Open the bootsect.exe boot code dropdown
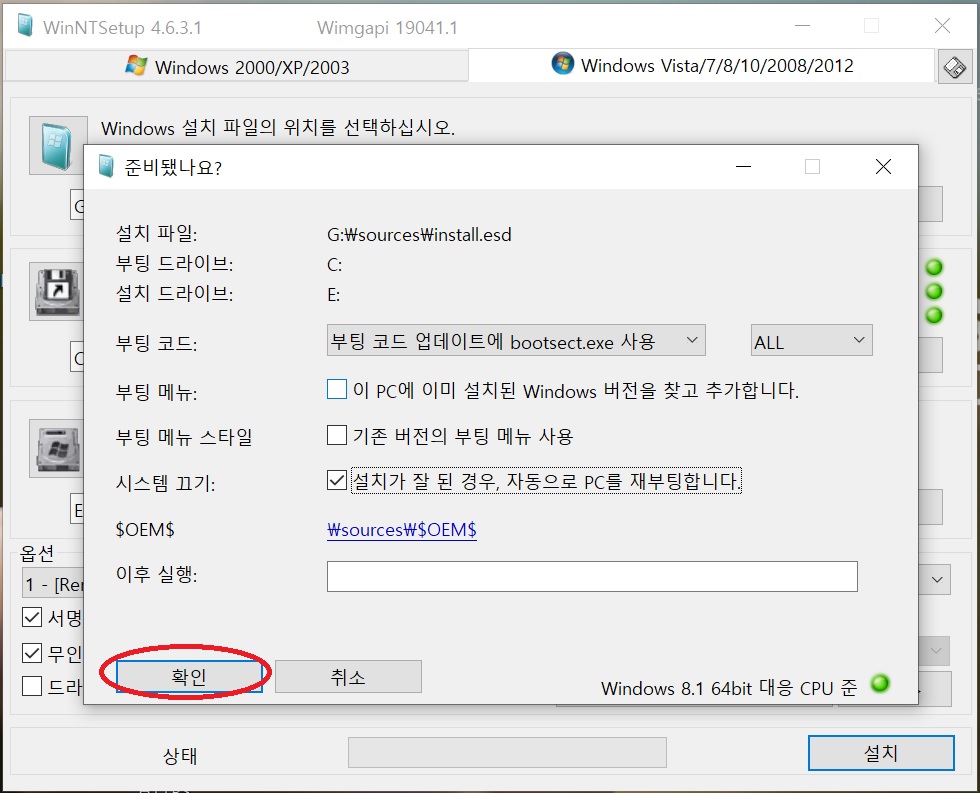This screenshot has height=793, width=980. click(x=516, y=341)
